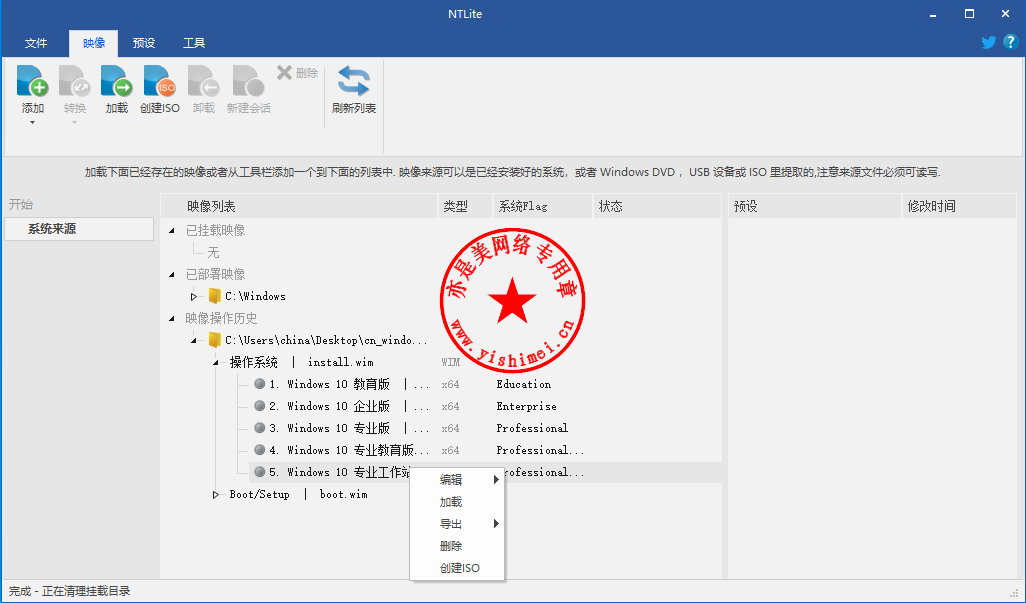Viewport: 1026px width, 603px height.
Task: Click the 预设 column header in right panel
Action: (815, 206)
